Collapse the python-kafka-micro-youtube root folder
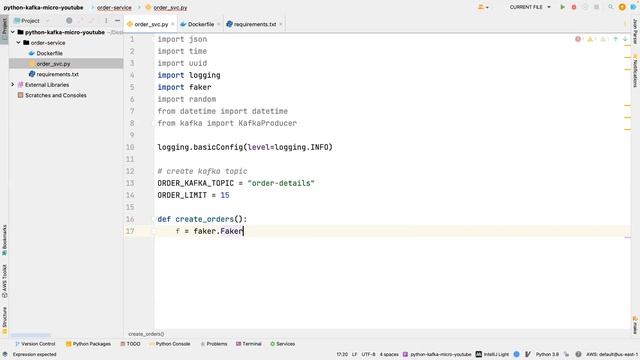 (x=13, y=32)
